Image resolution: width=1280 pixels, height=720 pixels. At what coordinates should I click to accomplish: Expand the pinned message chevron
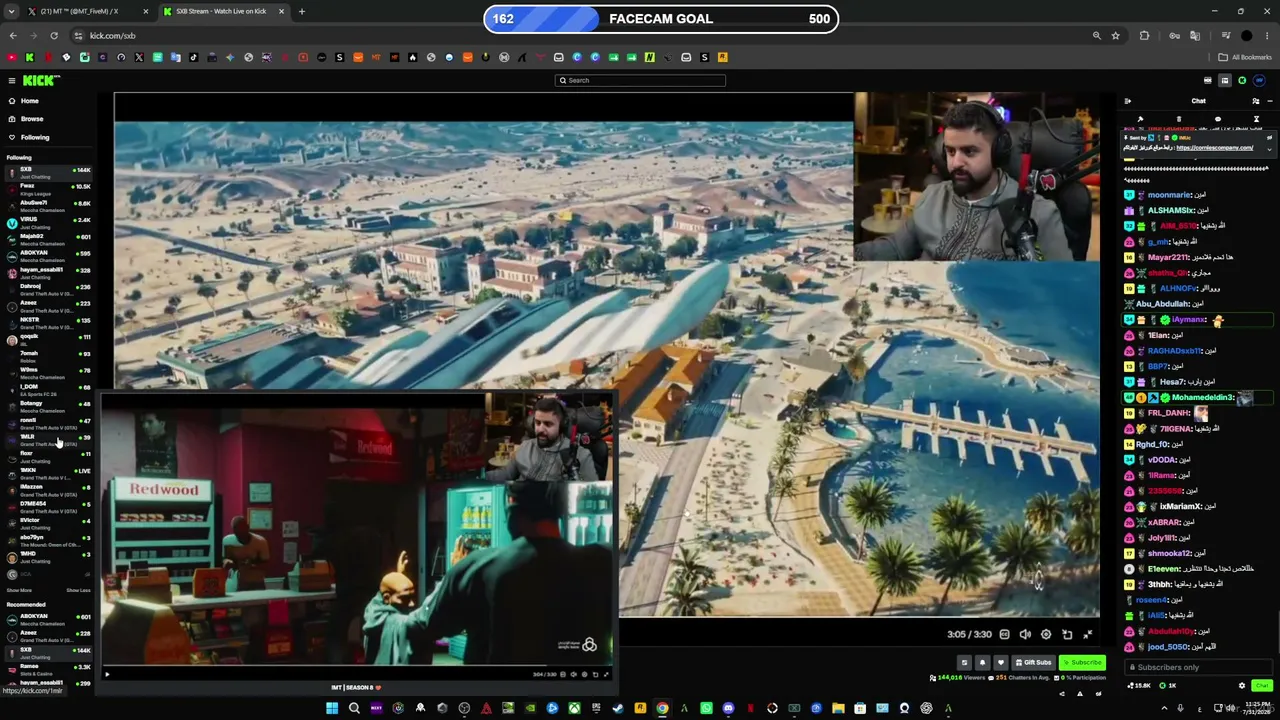tap(1270, 149)
